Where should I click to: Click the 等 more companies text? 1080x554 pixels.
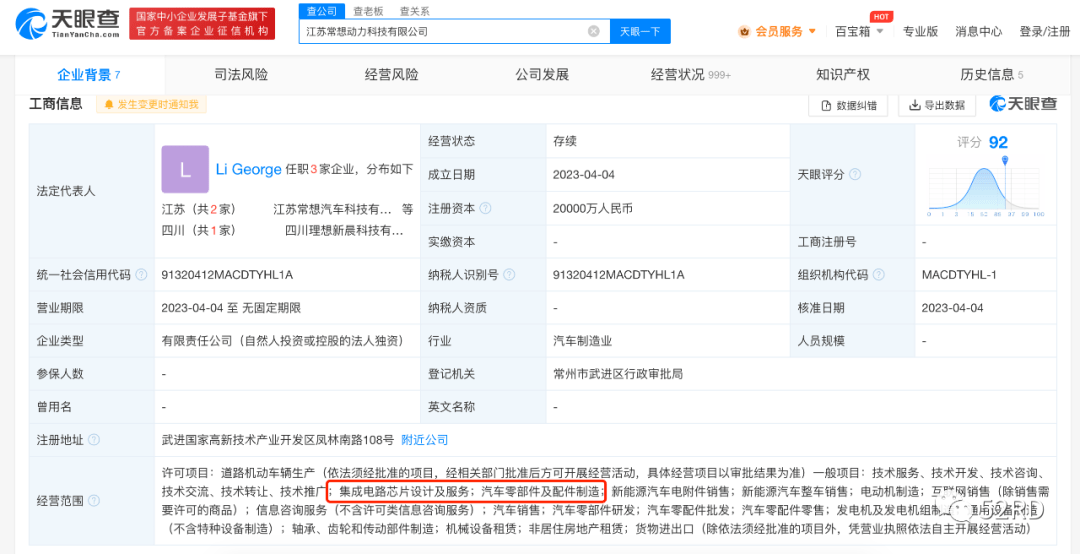pyautogui.click(x=407, y=209)
